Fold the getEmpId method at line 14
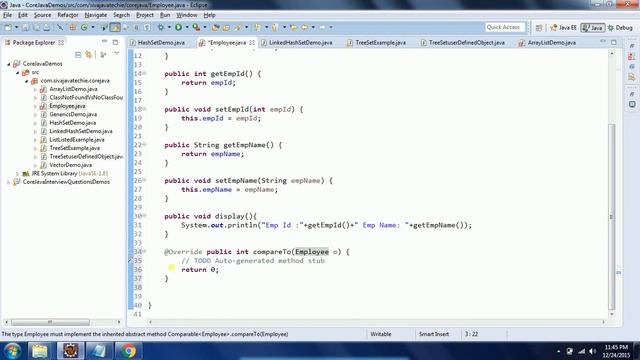This screenshot has height=360, width=640. (144, 74)
